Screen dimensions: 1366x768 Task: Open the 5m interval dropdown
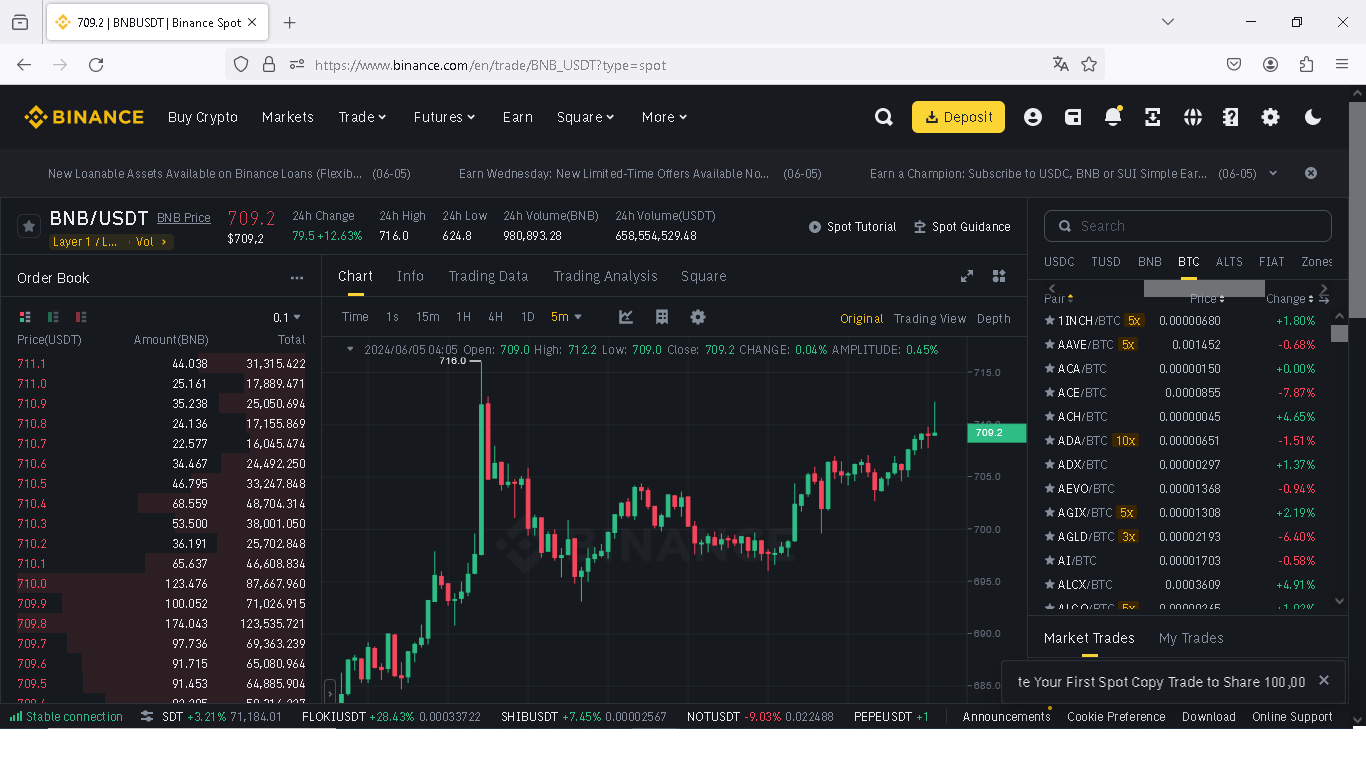click(566, 317)
